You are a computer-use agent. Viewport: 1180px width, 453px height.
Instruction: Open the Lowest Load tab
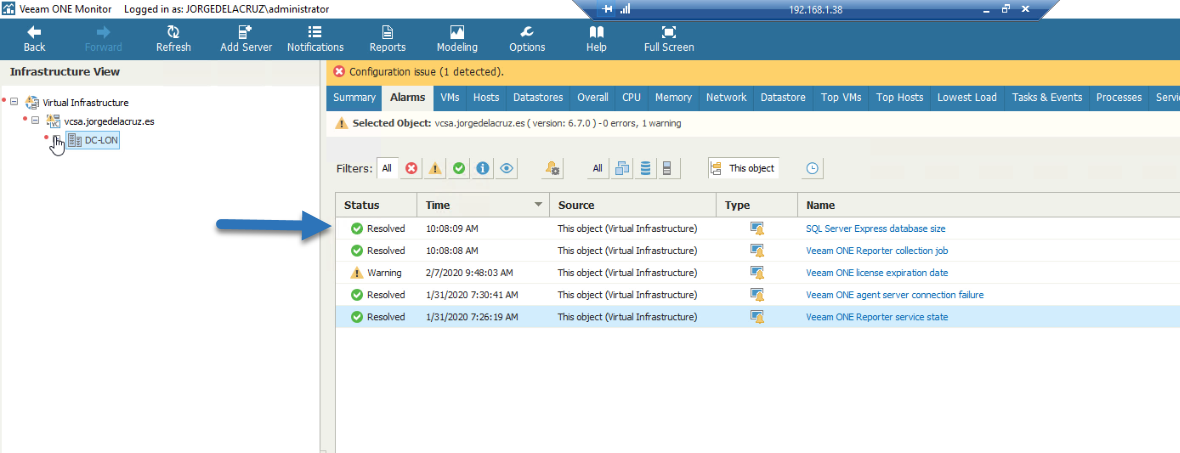point(967,98)
